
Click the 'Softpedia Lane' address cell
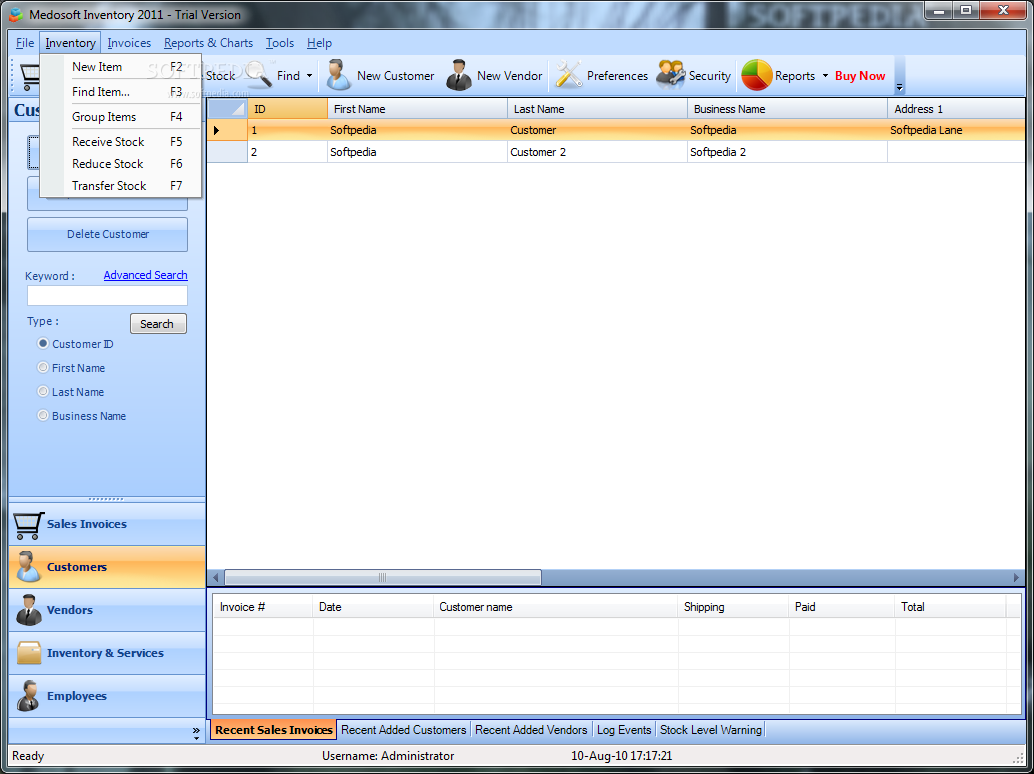(x=956, y=130)
